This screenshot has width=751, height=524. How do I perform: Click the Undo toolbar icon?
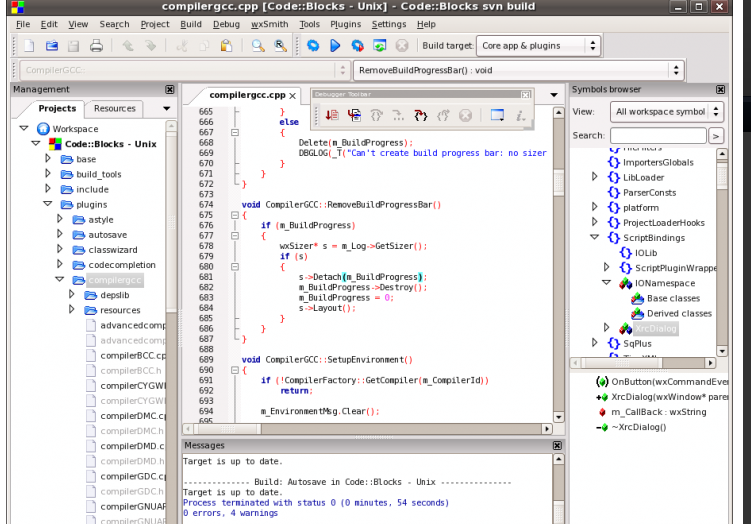point(127,46)
